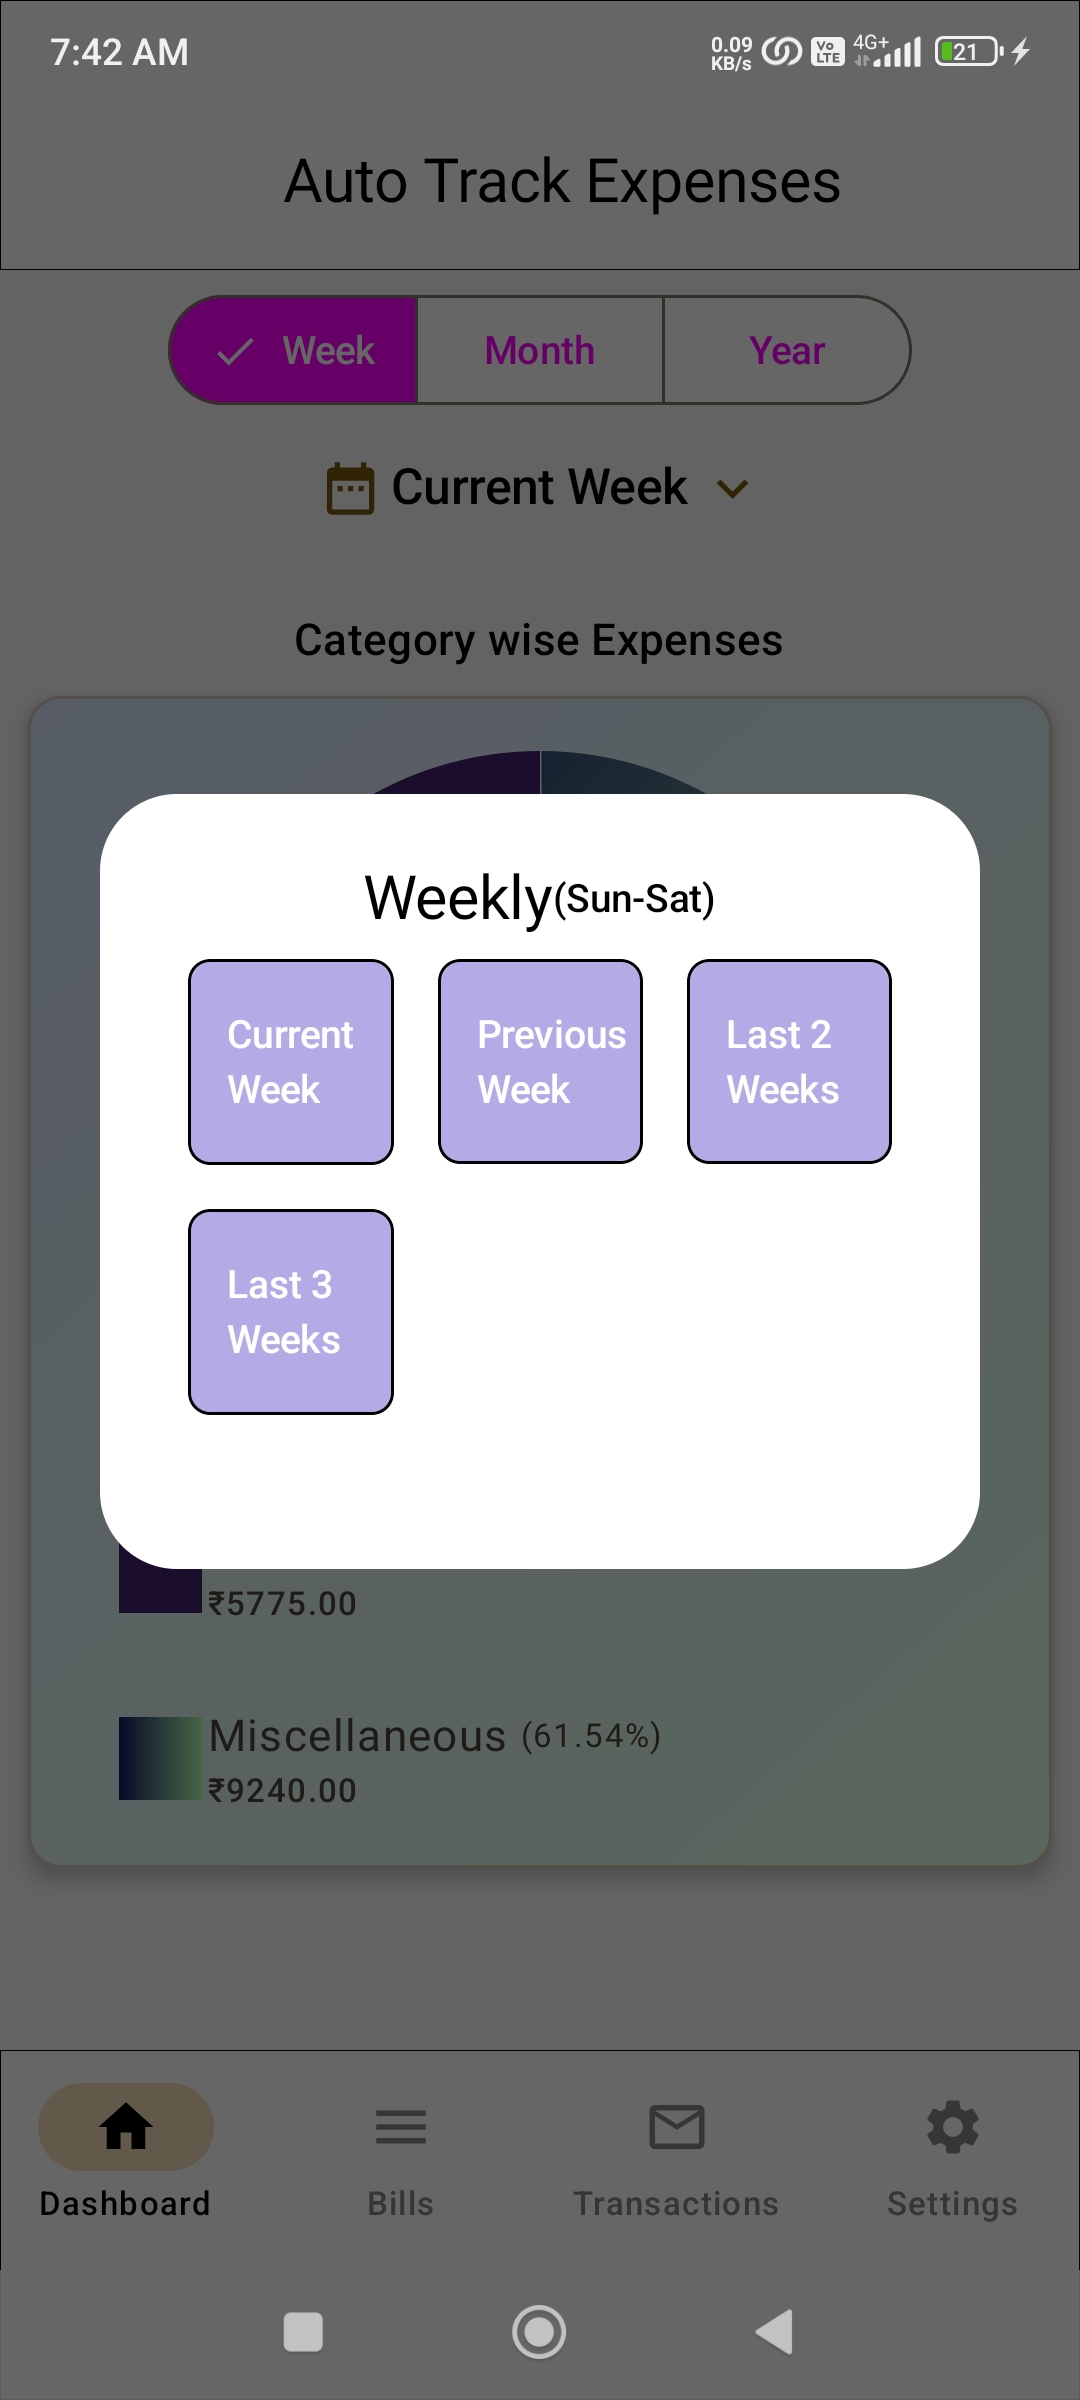The image size is (1080, 2400).
Task: Tap the Category wise Expenses heading
Action: [539, 641]
